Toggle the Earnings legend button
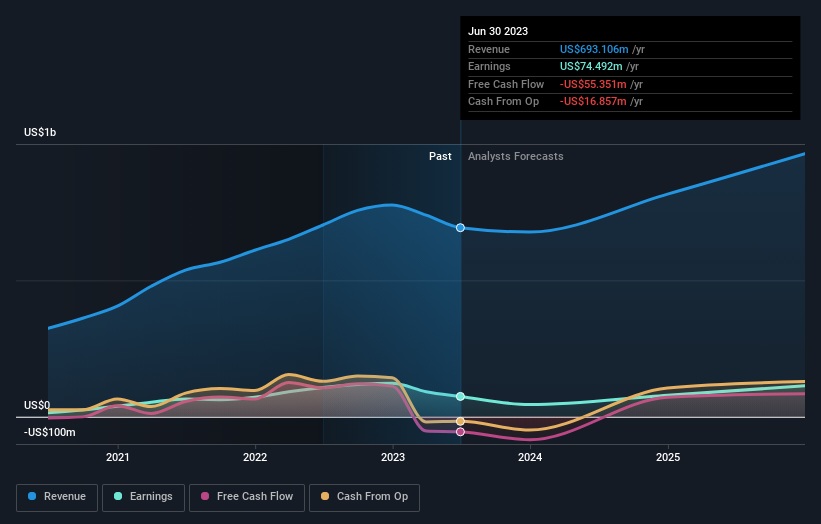The image size is (821, 524). (143, 497)
